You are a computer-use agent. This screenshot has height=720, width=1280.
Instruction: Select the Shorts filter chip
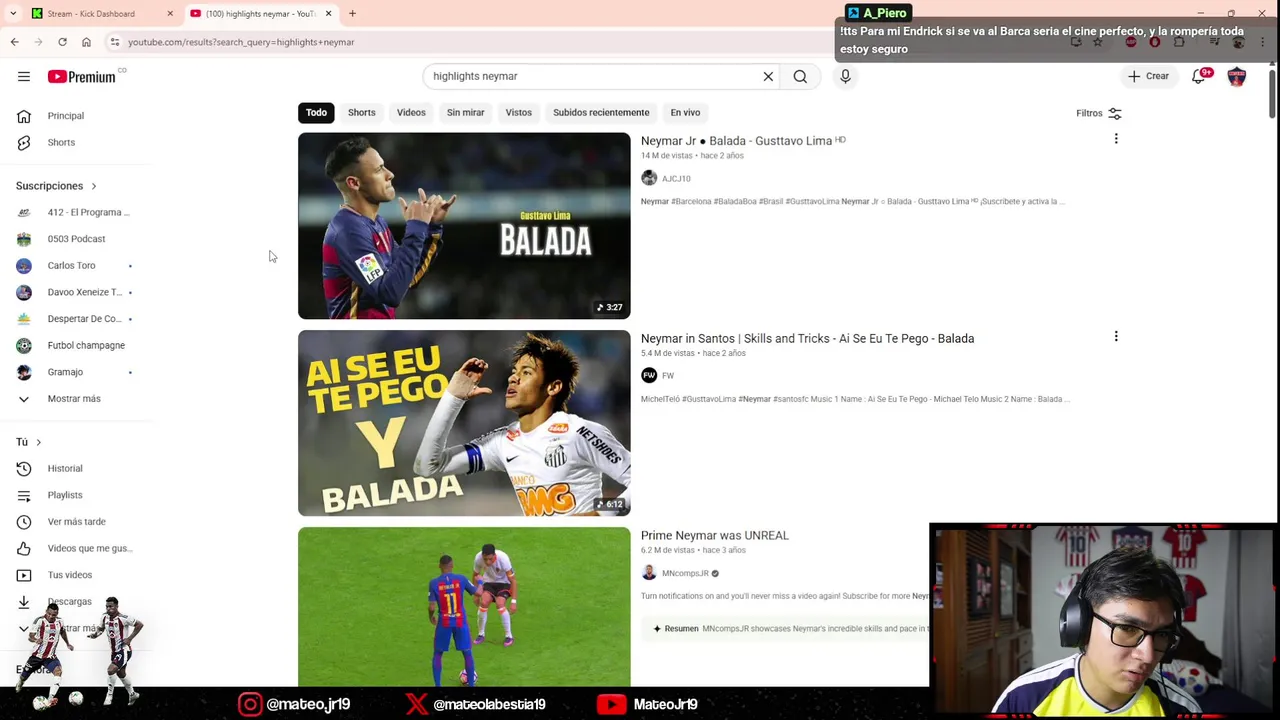(x=362, y=112)
